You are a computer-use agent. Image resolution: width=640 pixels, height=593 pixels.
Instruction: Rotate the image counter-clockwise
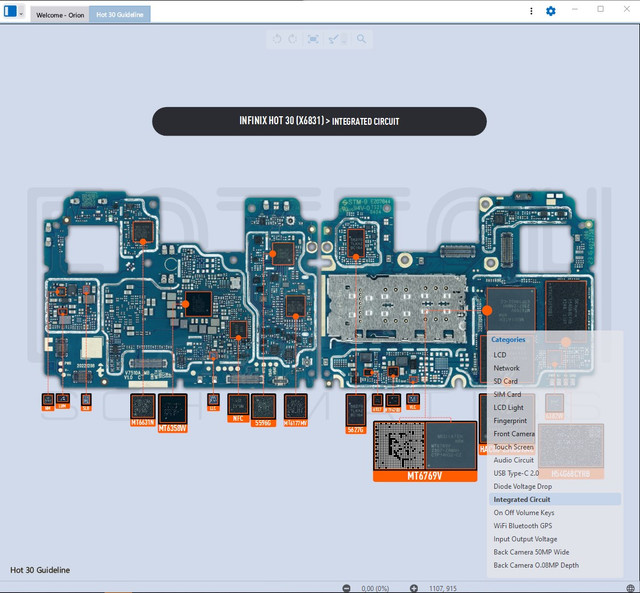click(277, 39)
